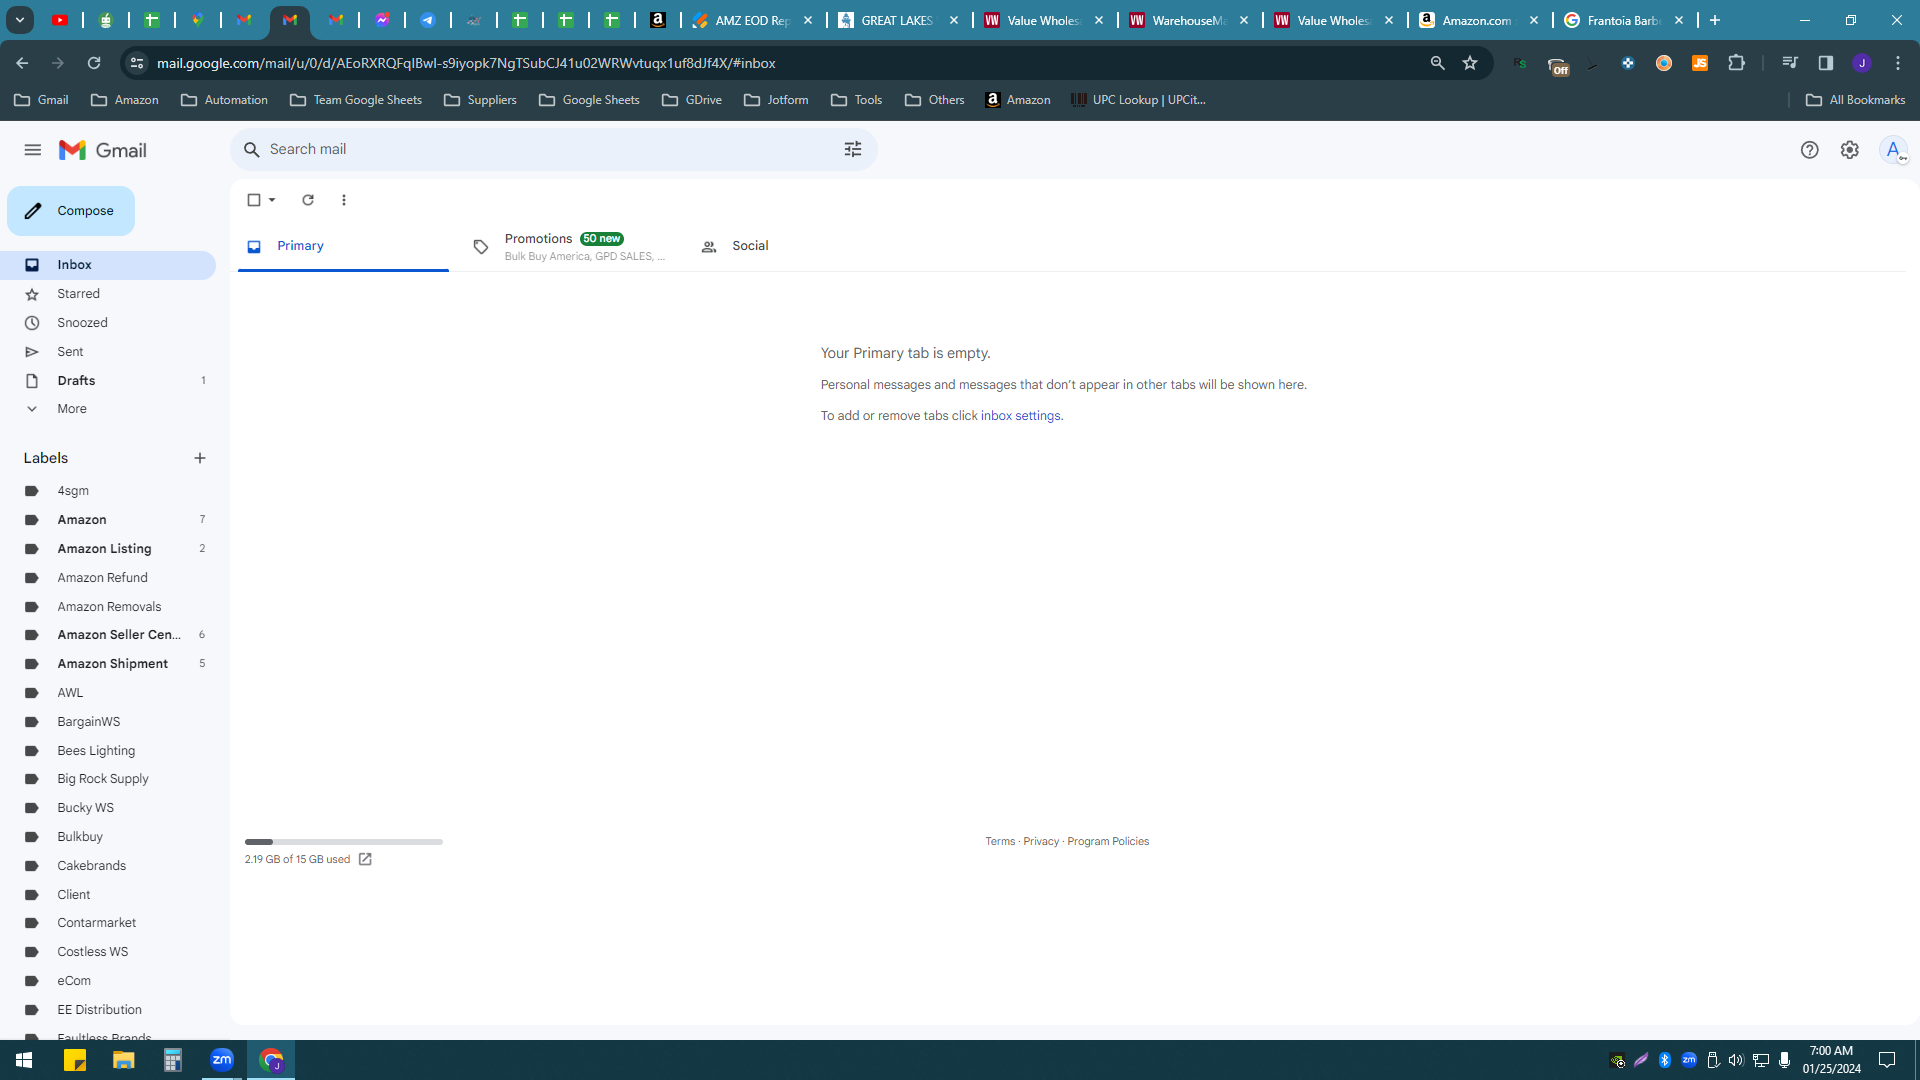Expand the More sidebar section

pyautogui.click(x=108, y=409)
